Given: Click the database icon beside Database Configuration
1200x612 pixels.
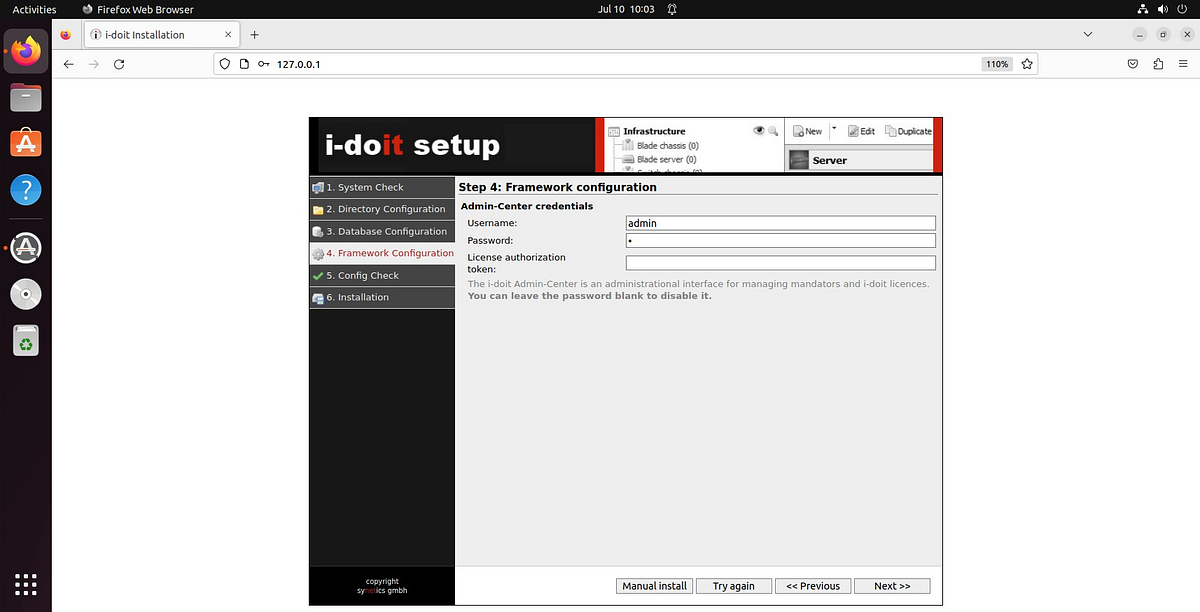Looking at the screenshot, I should pyautogui.click(x=318, y=231).
